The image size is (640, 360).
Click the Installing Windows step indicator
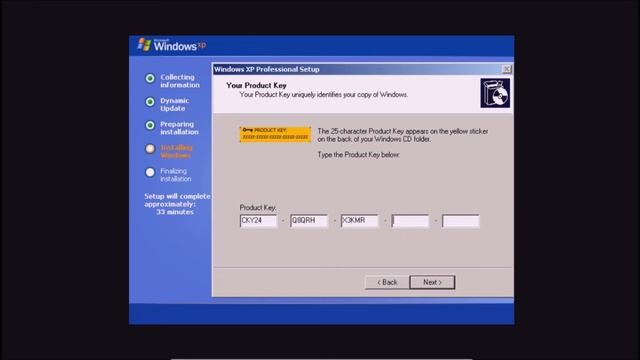pyautogui.click(x=150, y=149)
